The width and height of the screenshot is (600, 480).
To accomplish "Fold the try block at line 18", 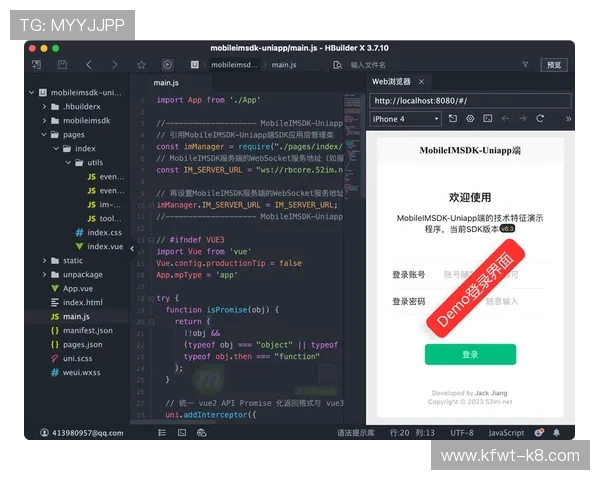I will [151, 299].
